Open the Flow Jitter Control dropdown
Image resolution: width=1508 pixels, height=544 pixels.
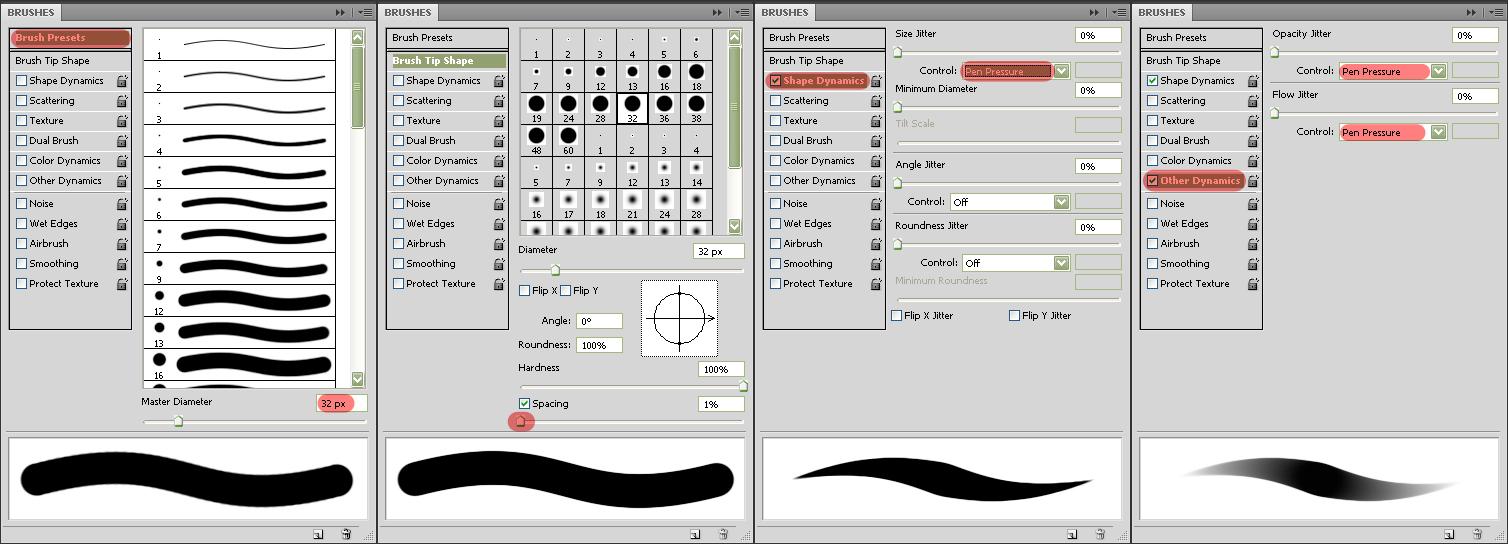[1438, 132]
